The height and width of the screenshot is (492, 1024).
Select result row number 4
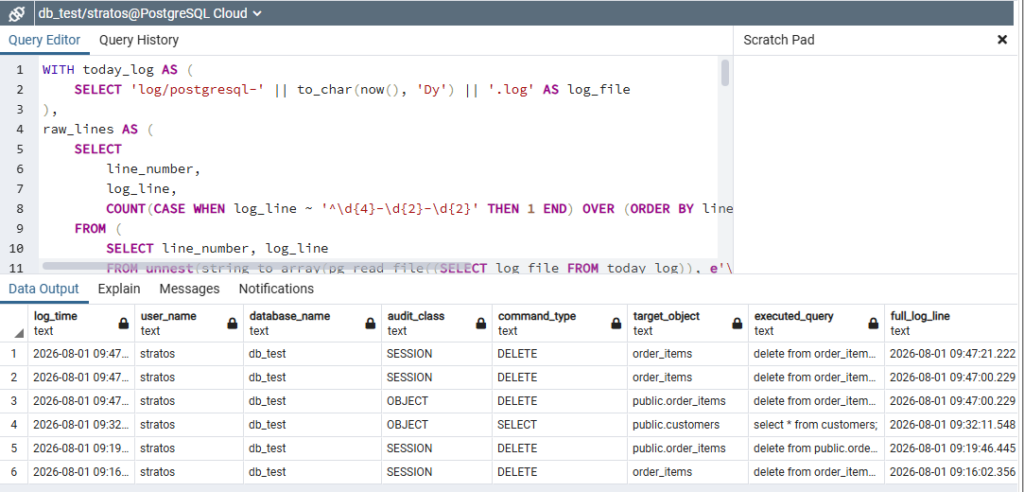[13, 425]
